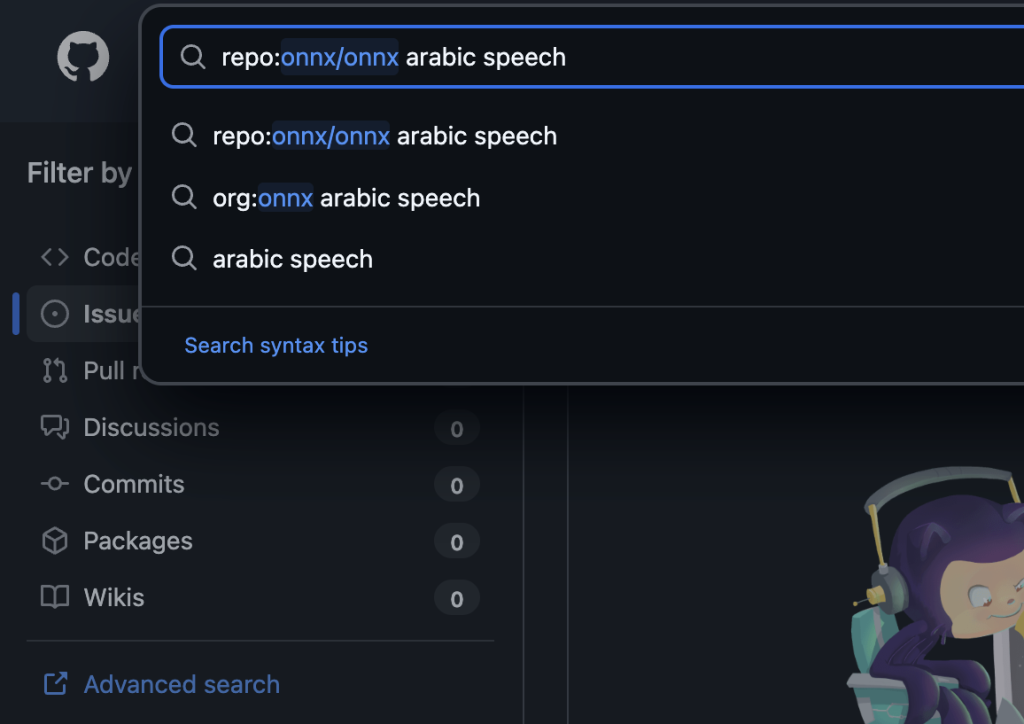Open the Advanced search link
The width and height of the screenshot is (1024, 724).
[181, 685]
